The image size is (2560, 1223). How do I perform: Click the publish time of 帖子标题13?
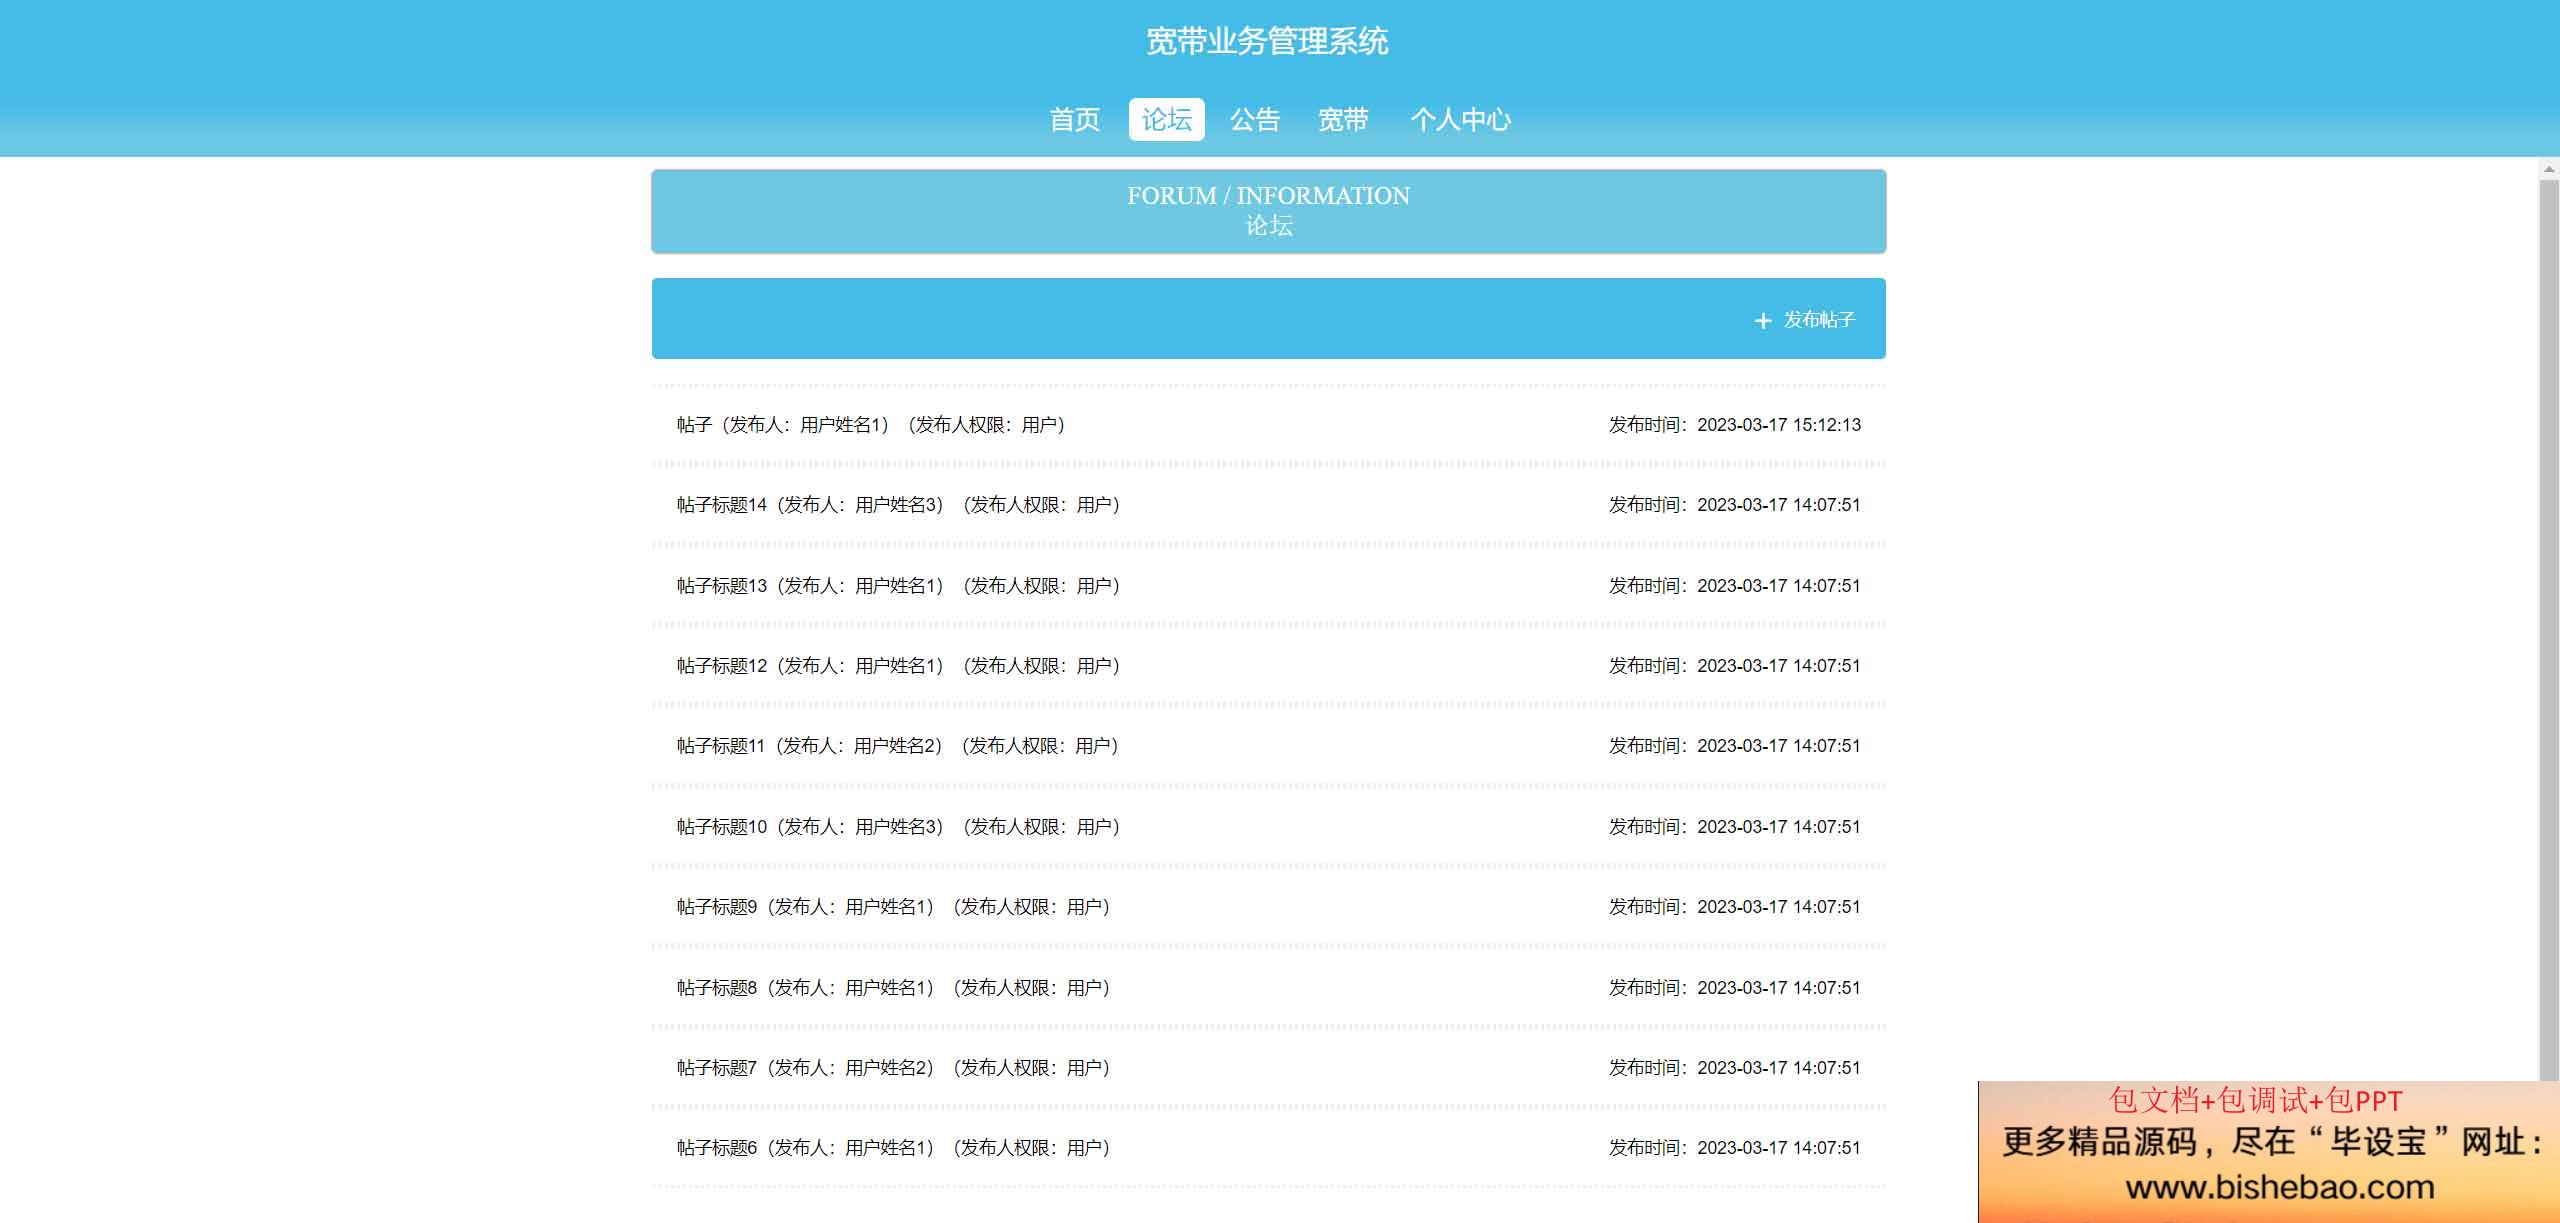click(1735, 586)
